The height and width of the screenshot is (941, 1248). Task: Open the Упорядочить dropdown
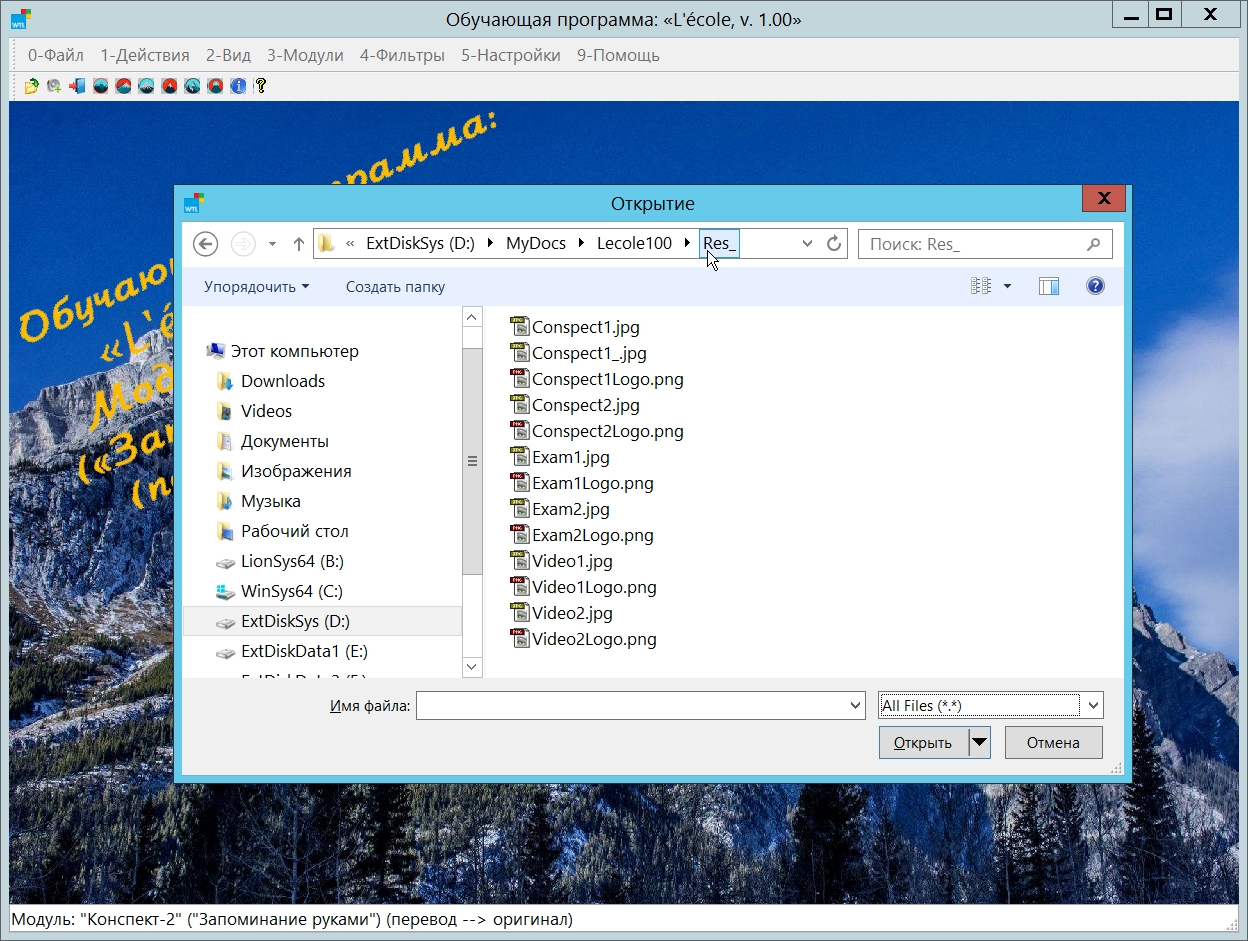256,287
